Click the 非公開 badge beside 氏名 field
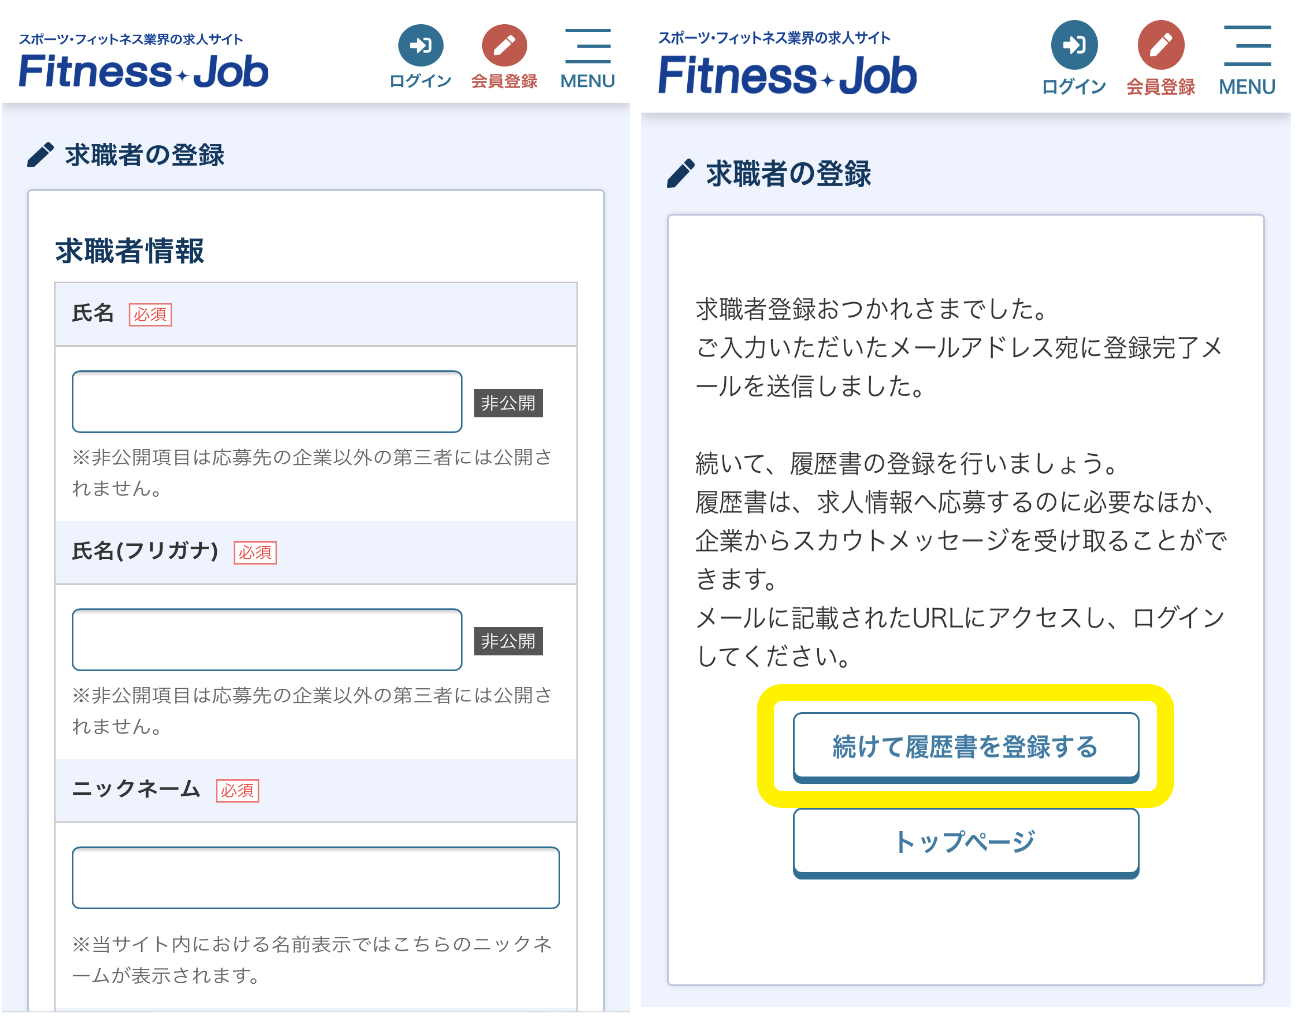The height and width of the screenshot is (1021, 1299). click(x=508, y=403)
